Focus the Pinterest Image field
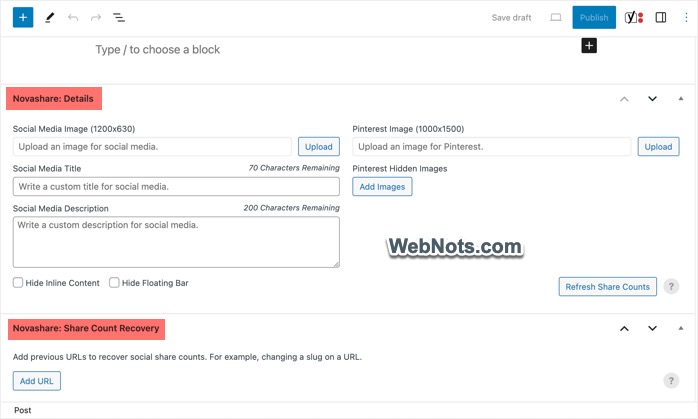 [x=492, y=146]
